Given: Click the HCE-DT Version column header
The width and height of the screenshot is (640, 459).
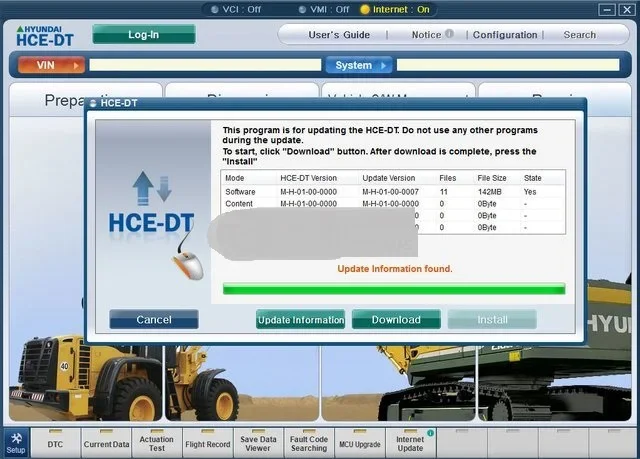Looking at the screenshot, I should (309, 178).
